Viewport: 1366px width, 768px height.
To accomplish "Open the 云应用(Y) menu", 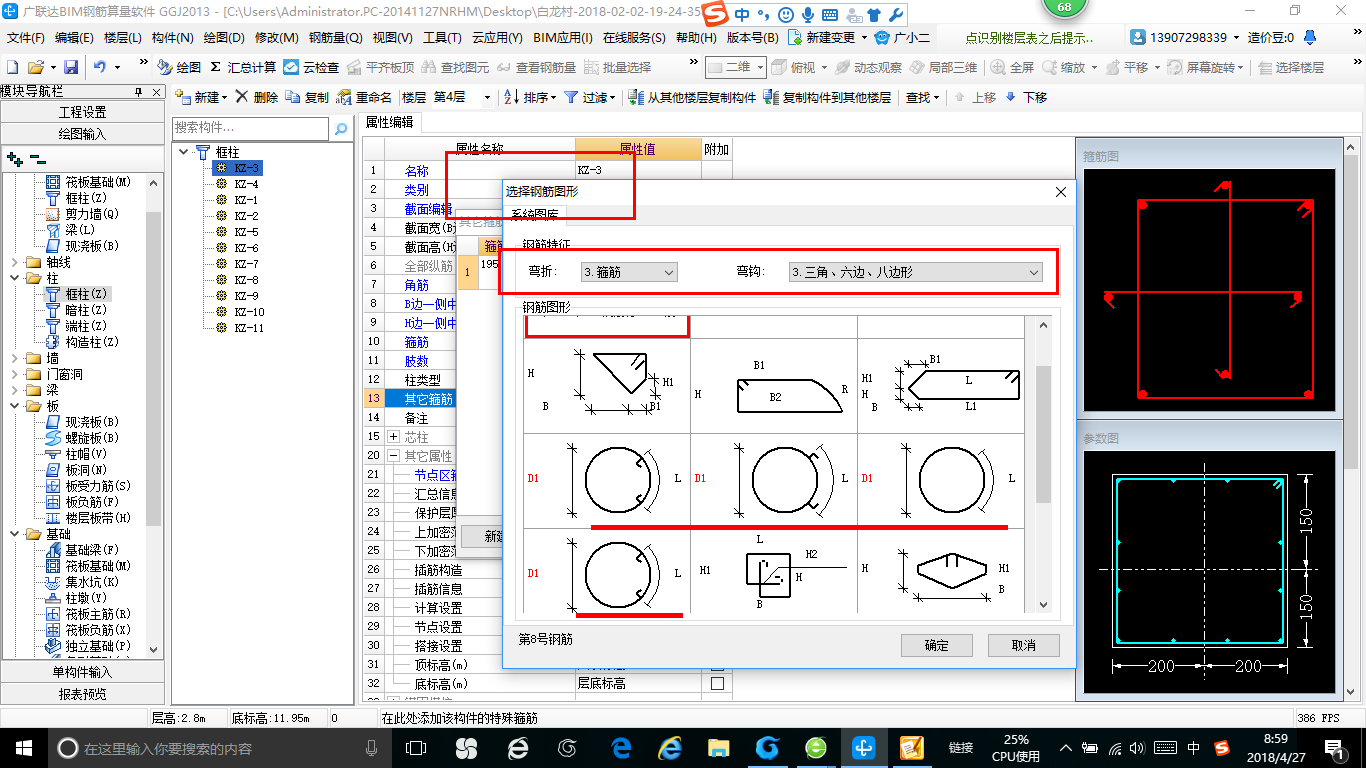I will 497,37.
